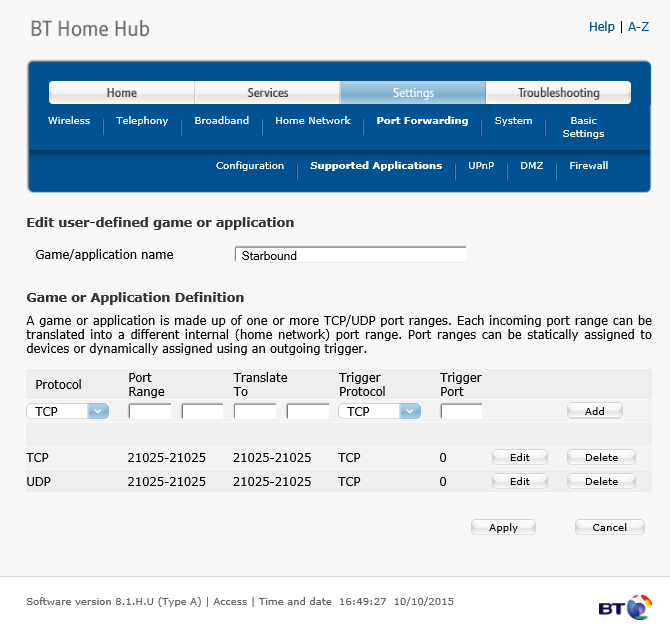
Task: Go to the Services tab
Action: coord(267,92)
